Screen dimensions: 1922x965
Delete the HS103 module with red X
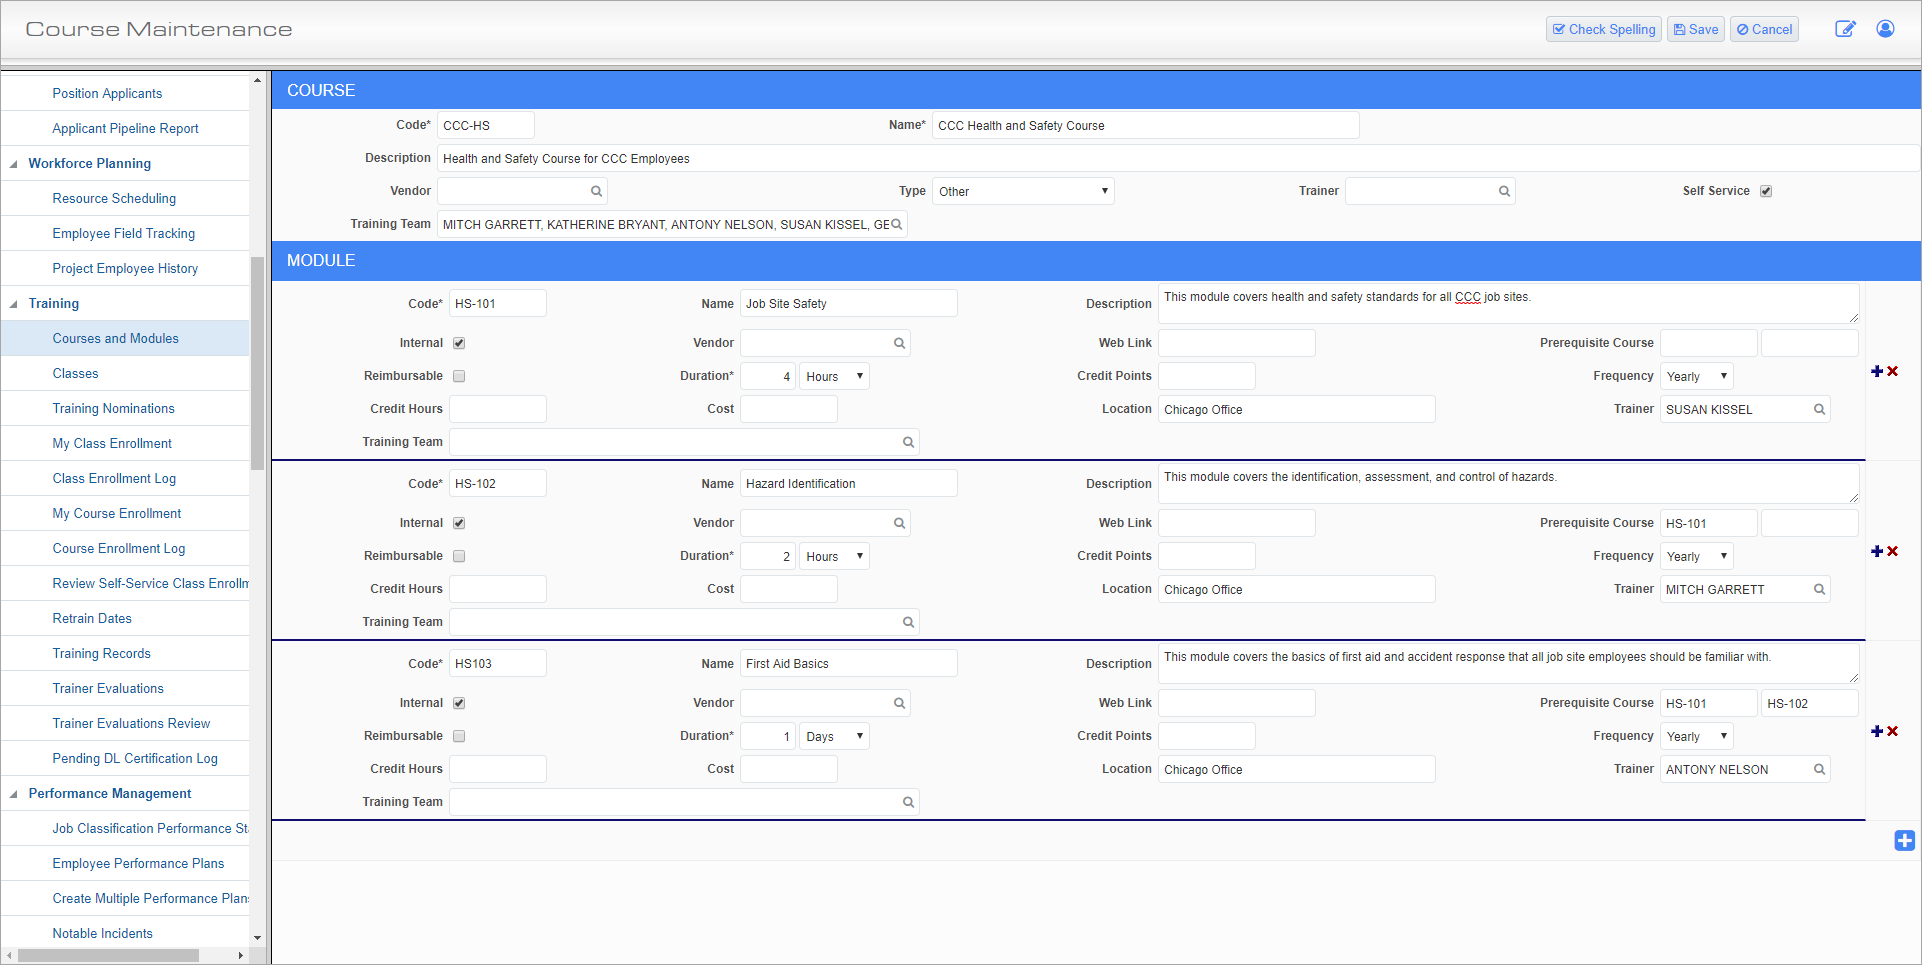1893,731
